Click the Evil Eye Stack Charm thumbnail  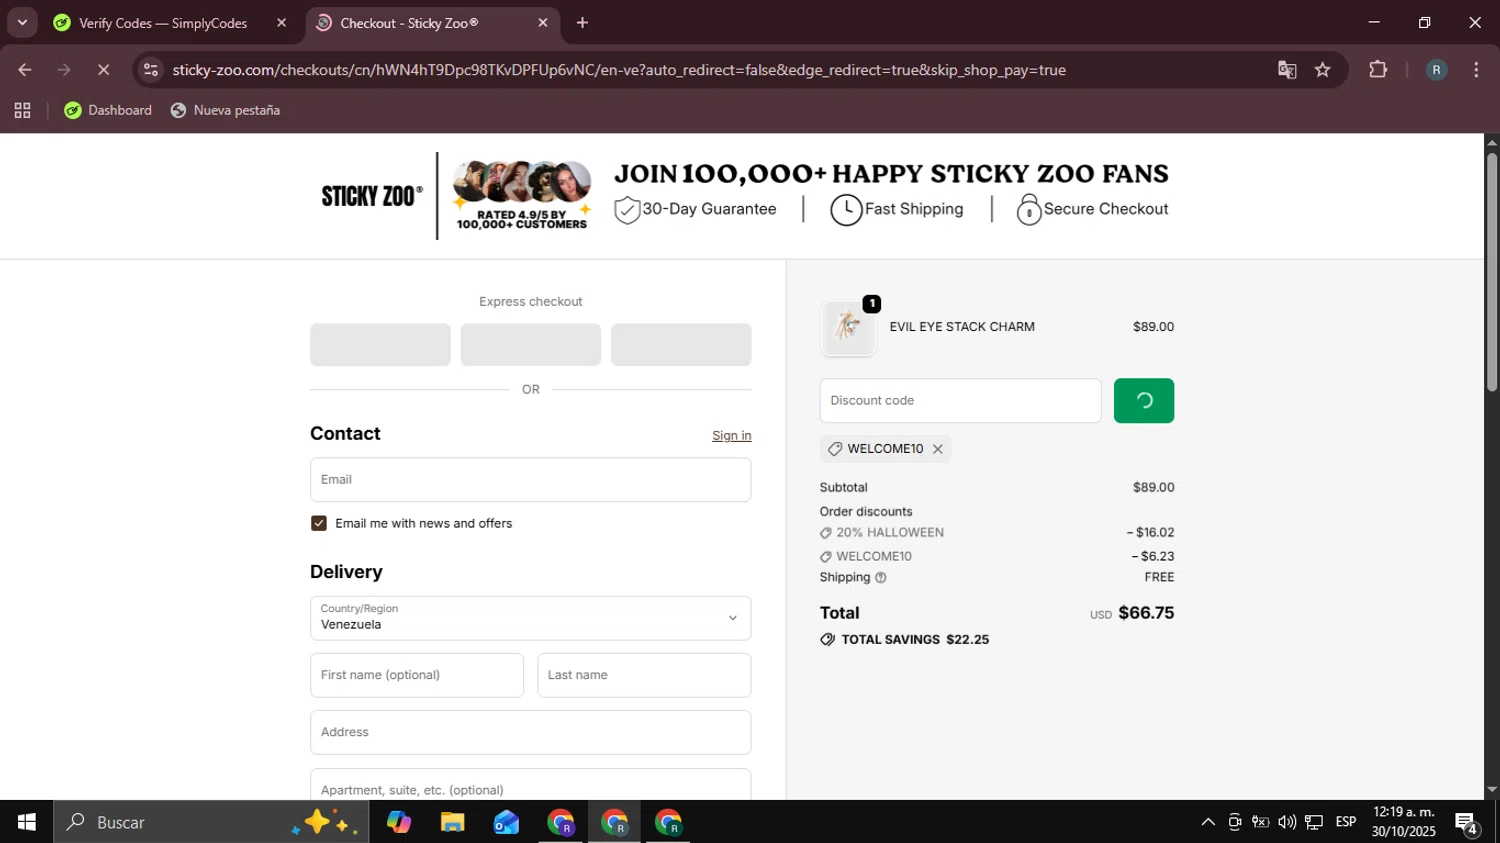click(848, 327)
